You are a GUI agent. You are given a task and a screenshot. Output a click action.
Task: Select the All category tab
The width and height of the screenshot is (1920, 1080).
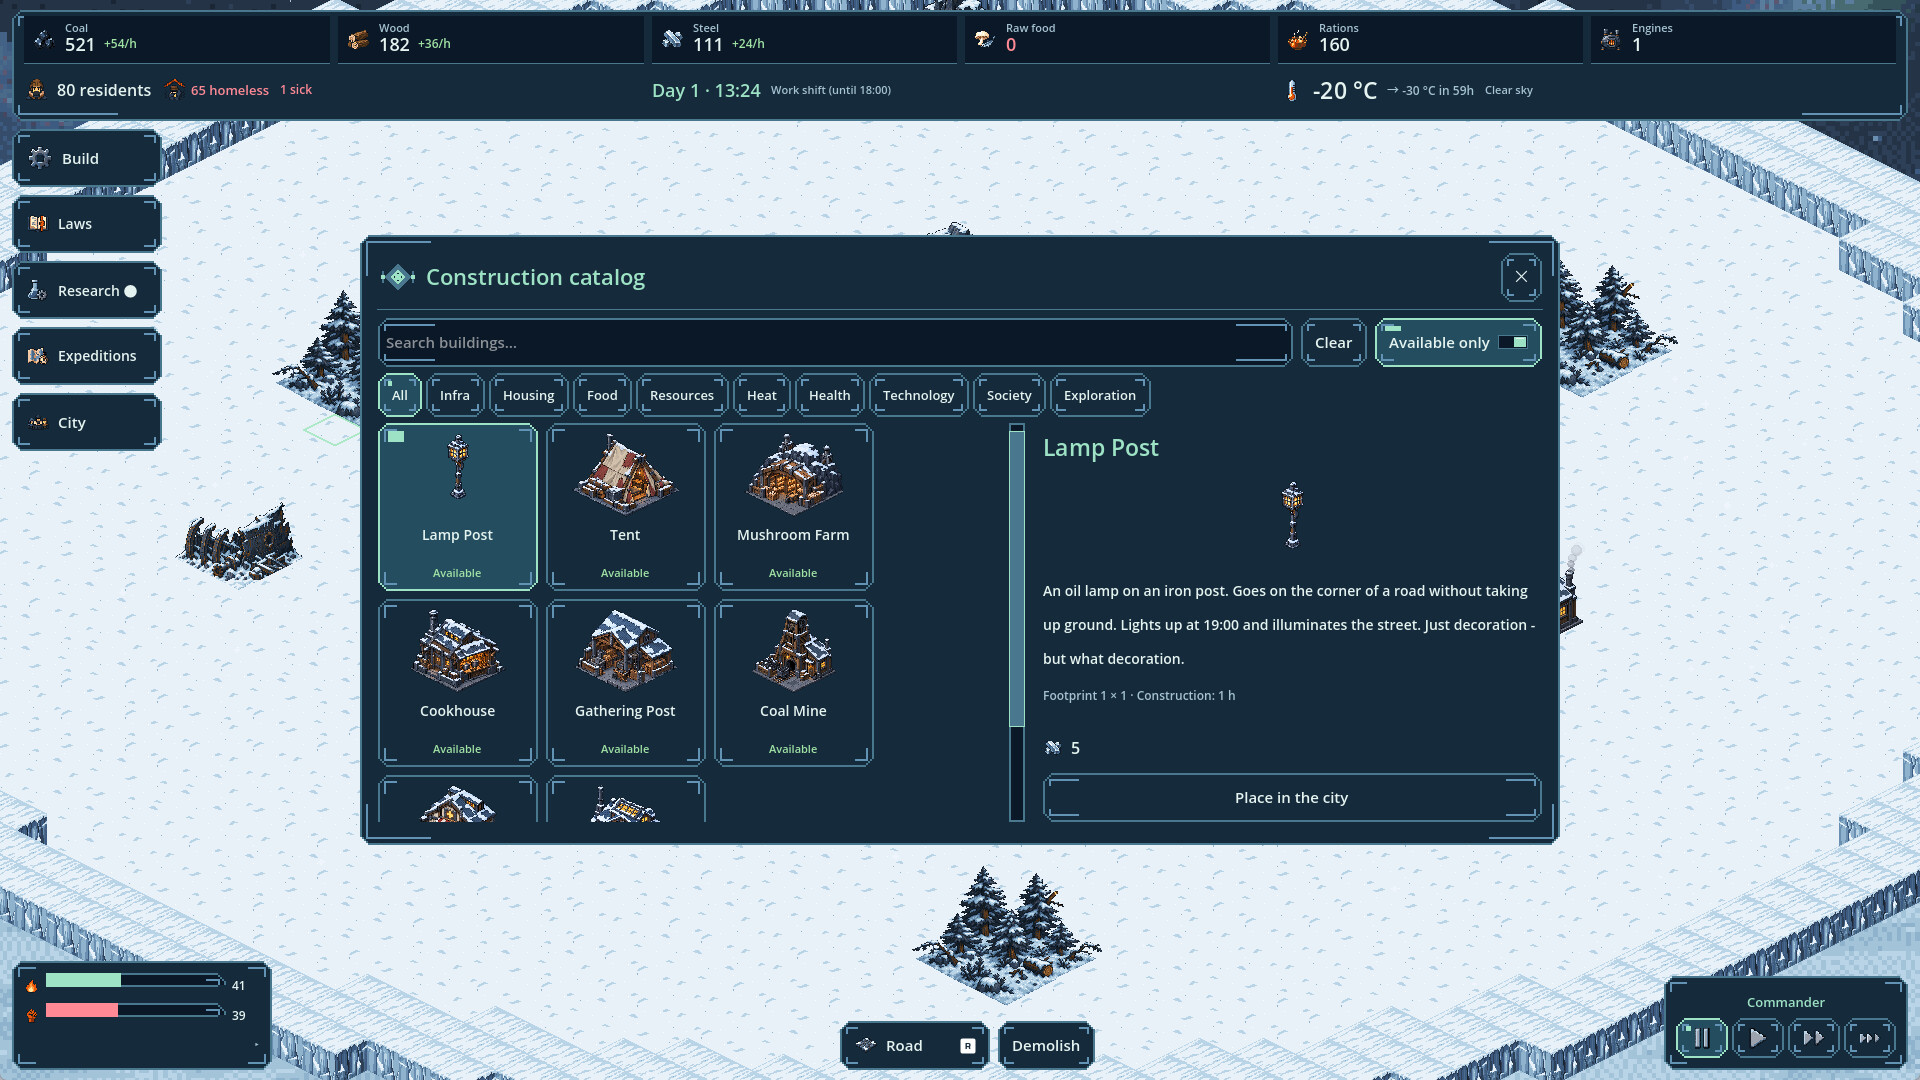pyautogui.click(x=400, y=395)
